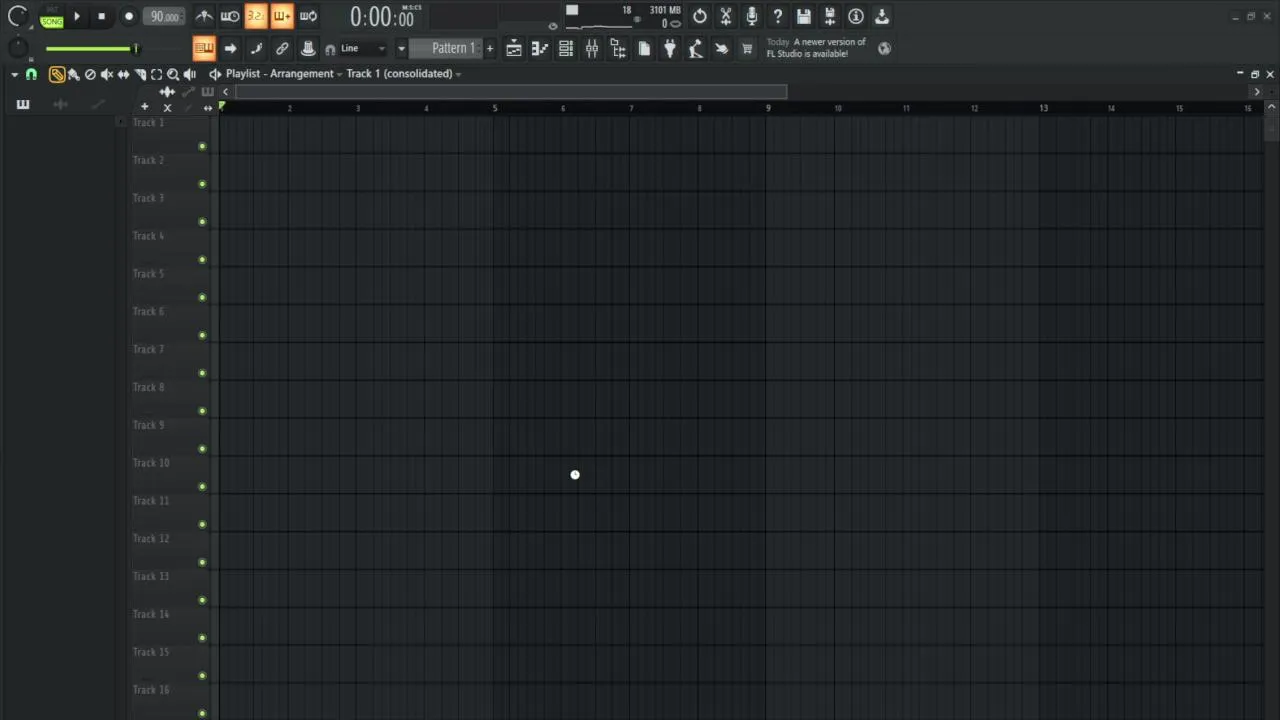The image size is (1280, 720).
Task: Click the Pattern 1 selector
Action: 446,48
